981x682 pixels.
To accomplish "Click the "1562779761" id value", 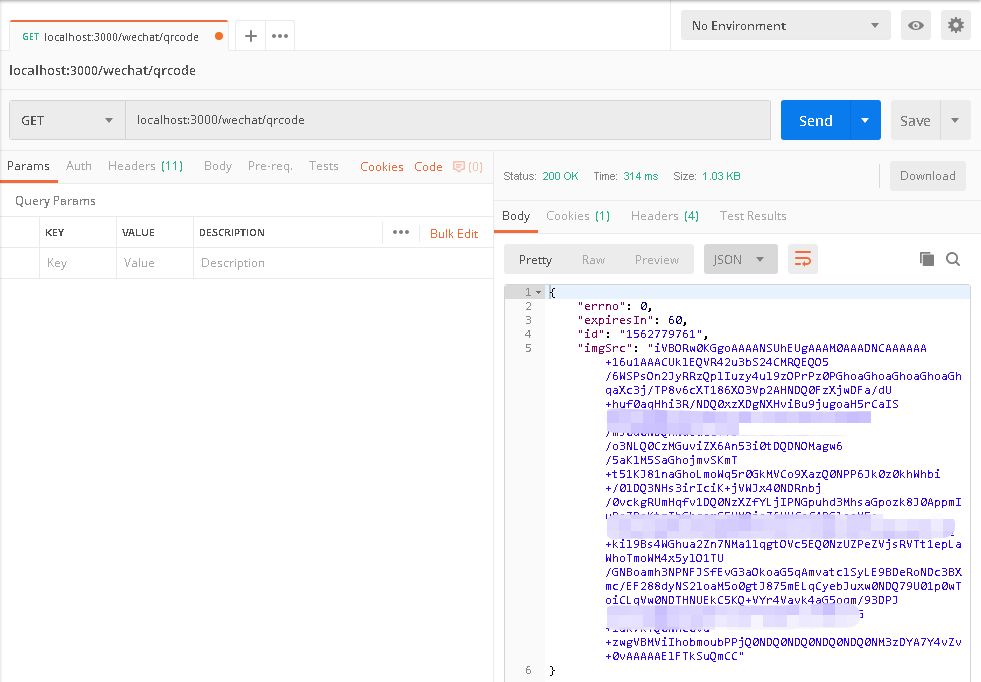I will coord(661,334).
